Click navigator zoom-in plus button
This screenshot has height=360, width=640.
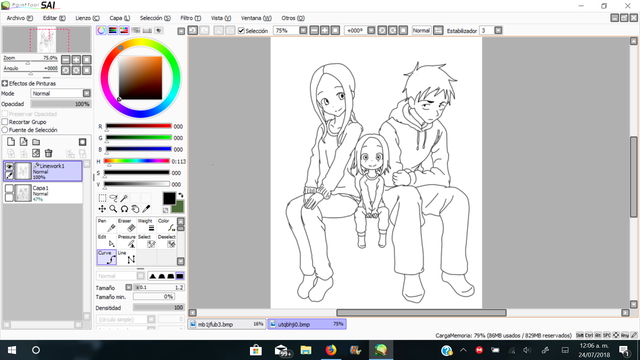[x=76, y=60]
